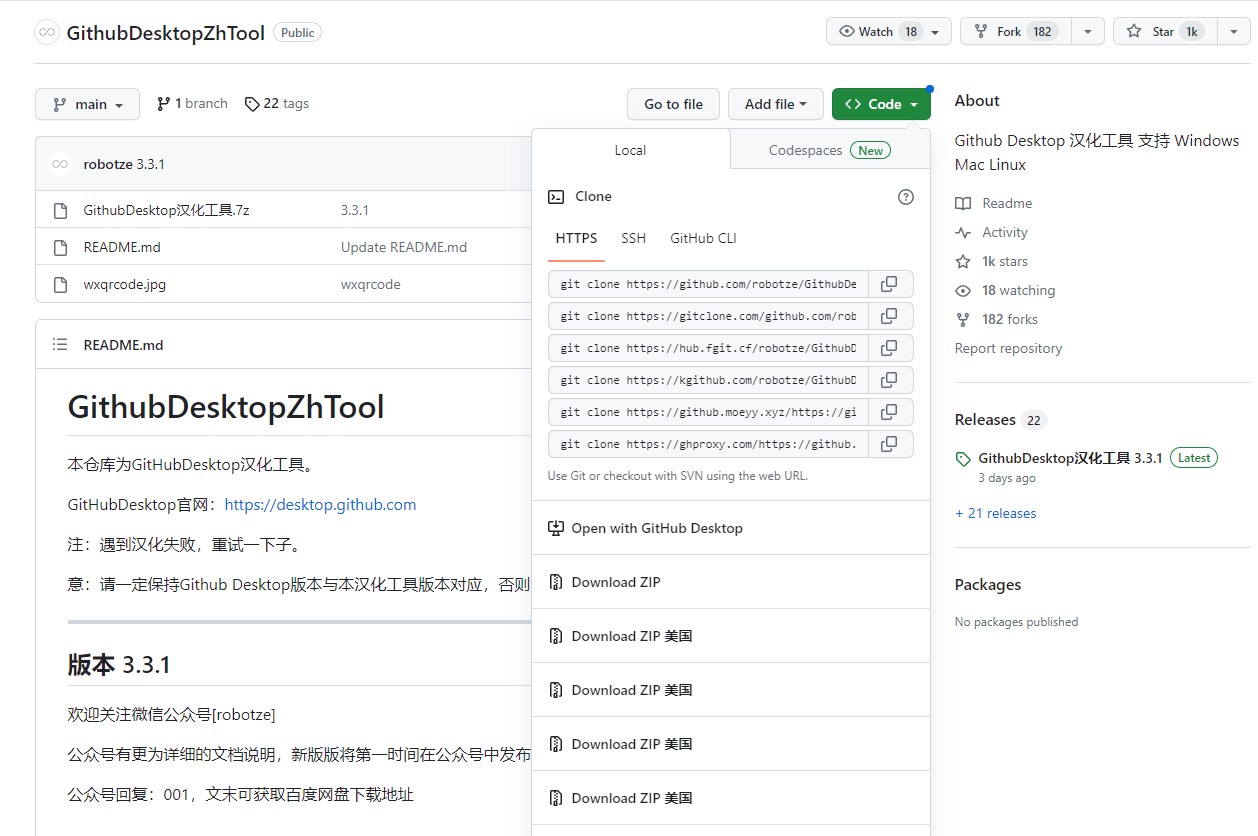Copy the kgithub.com clone command
Image resolution: width=1258 pixels, height=836 pixels.
pyautogui.click(x=889, y=380)
